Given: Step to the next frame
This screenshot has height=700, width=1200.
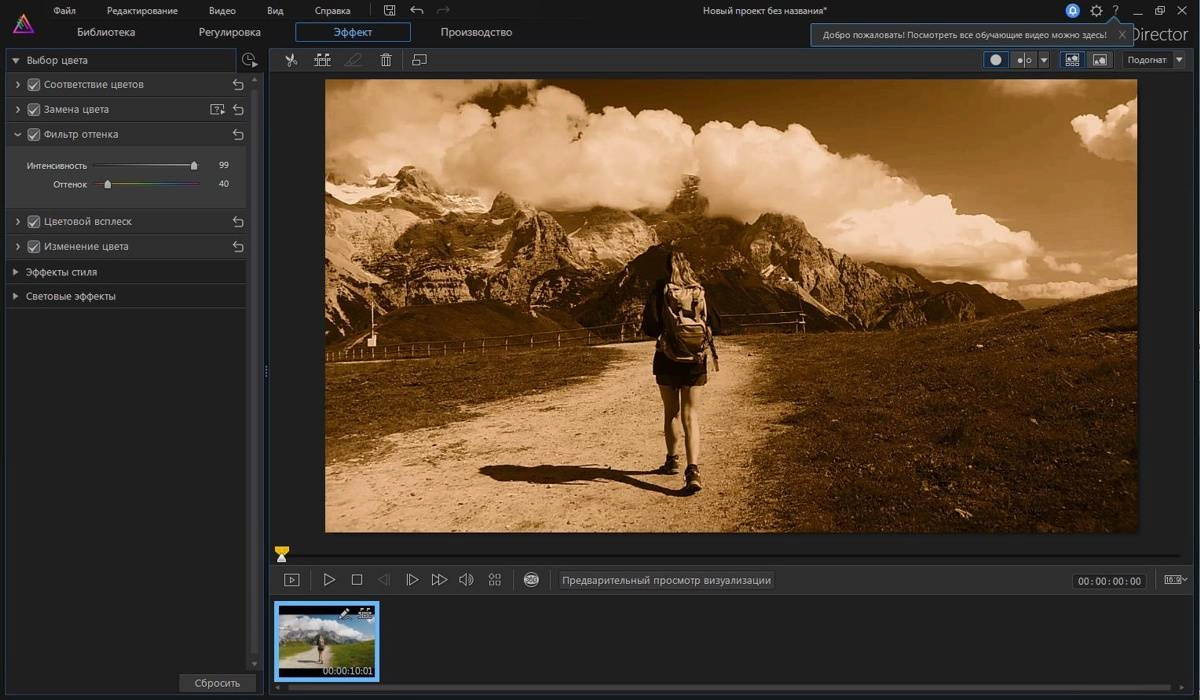Looking at the screenshot, I should coord(412,580).
